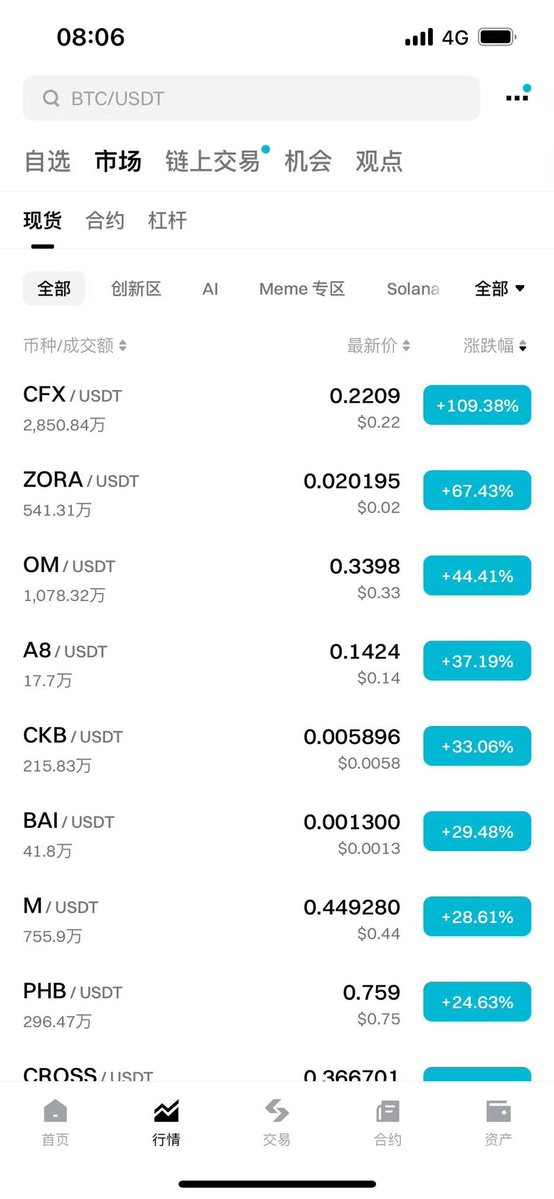Toggle 最新价 price sort arrows

(406, 346)
